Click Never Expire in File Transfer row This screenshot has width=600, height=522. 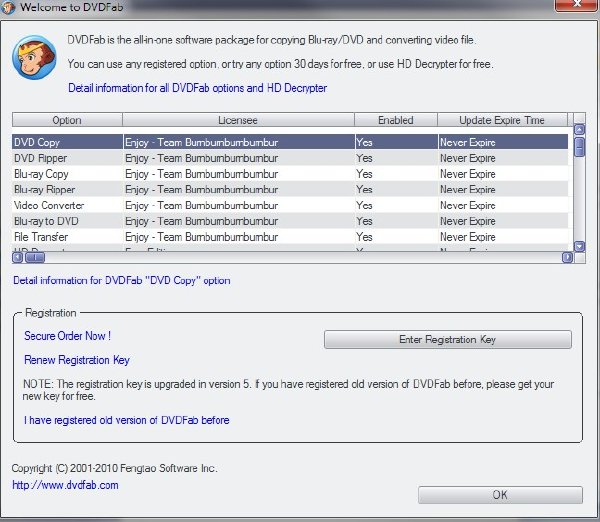pyautogui.click(x=503, y=237)
